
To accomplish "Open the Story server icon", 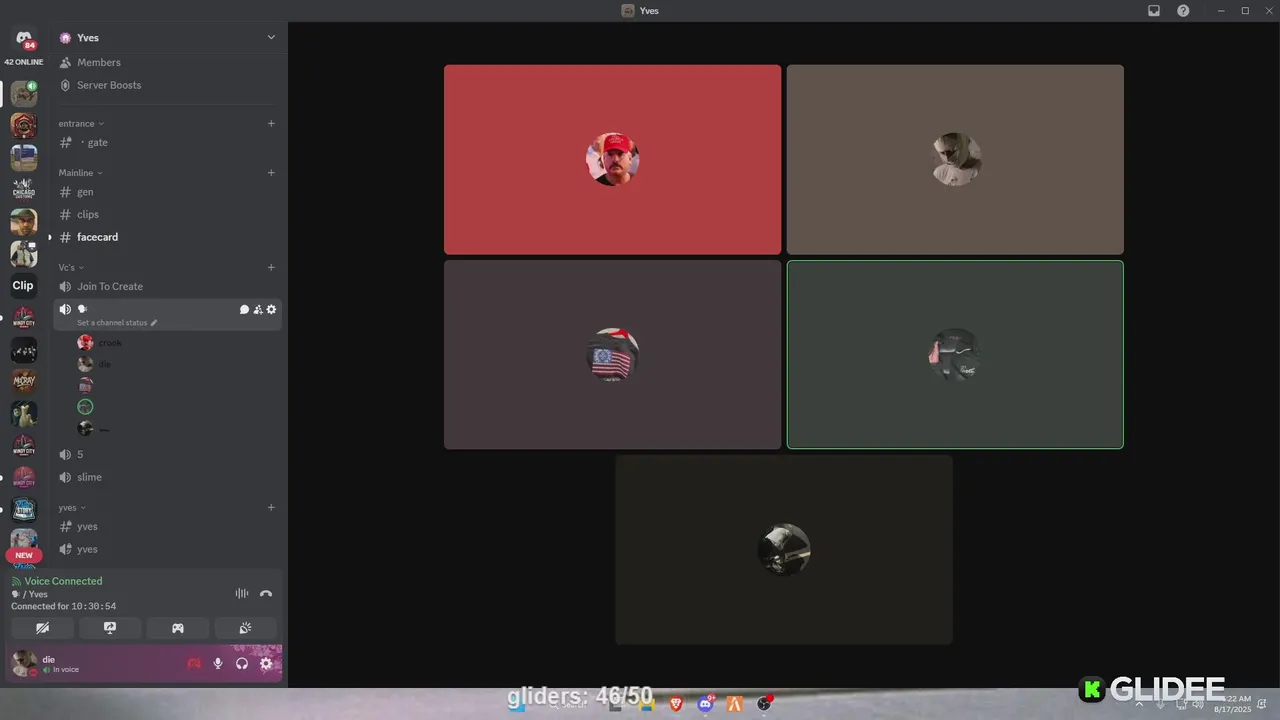I will (23, 509).
